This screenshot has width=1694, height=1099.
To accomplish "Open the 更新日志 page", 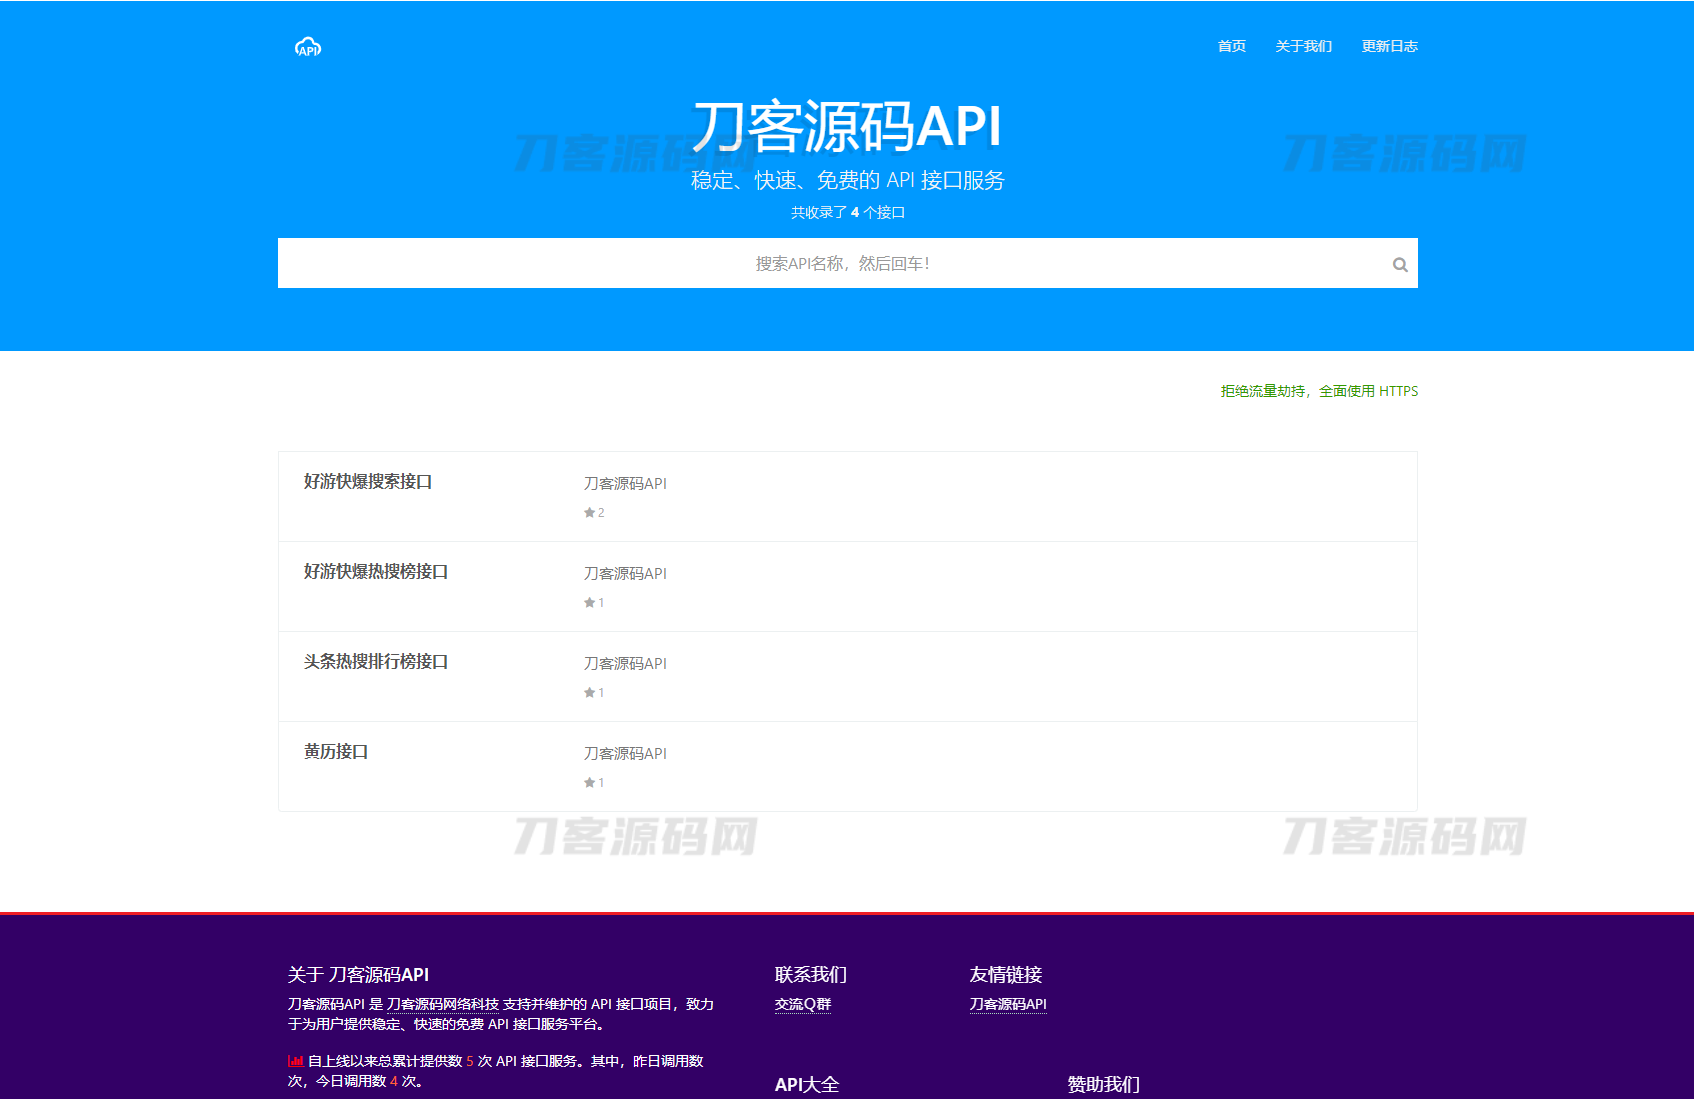I will [x=1388, y=46].
